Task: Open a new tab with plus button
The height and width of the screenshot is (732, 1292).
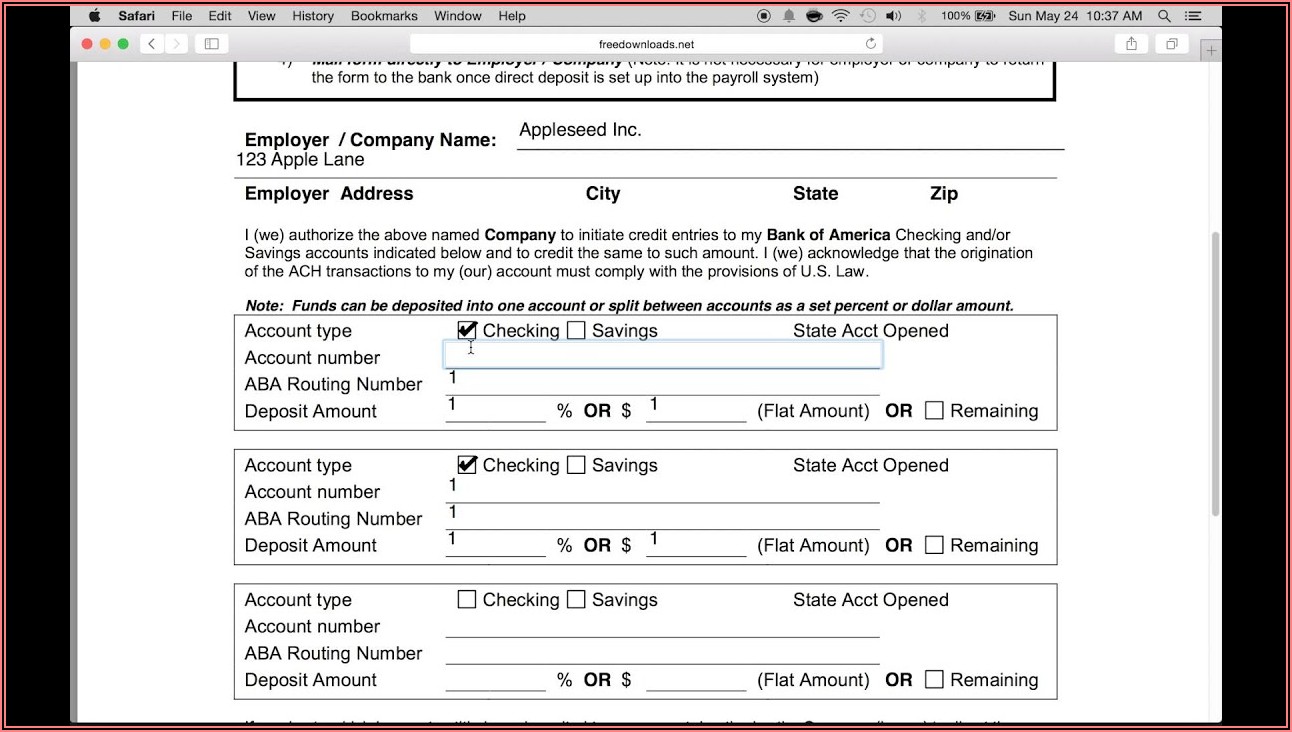Action: 1211,50
